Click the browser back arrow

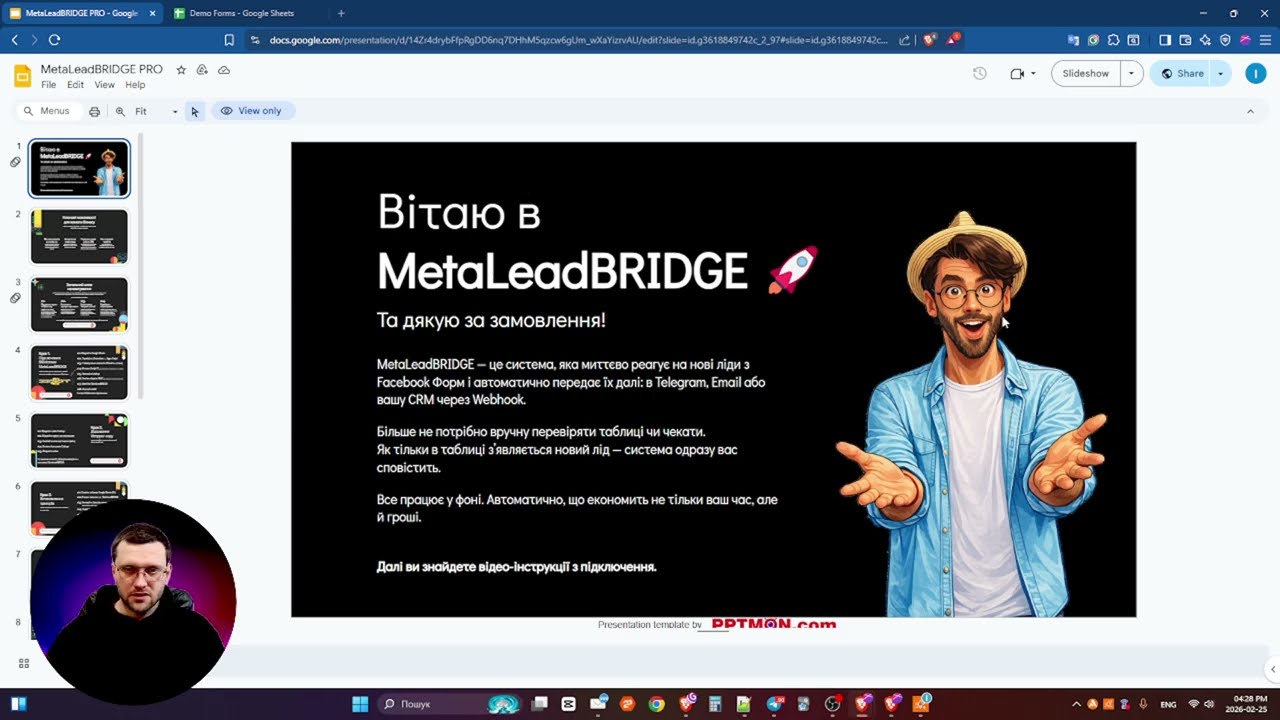click(x=15, y=40)
